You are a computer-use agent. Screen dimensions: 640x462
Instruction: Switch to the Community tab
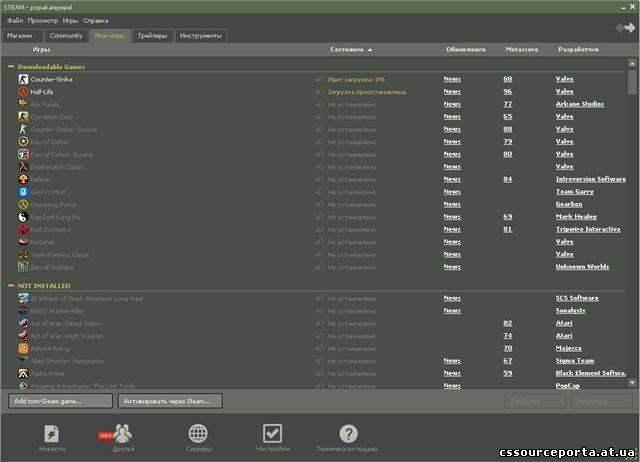[x=66, y=36]
